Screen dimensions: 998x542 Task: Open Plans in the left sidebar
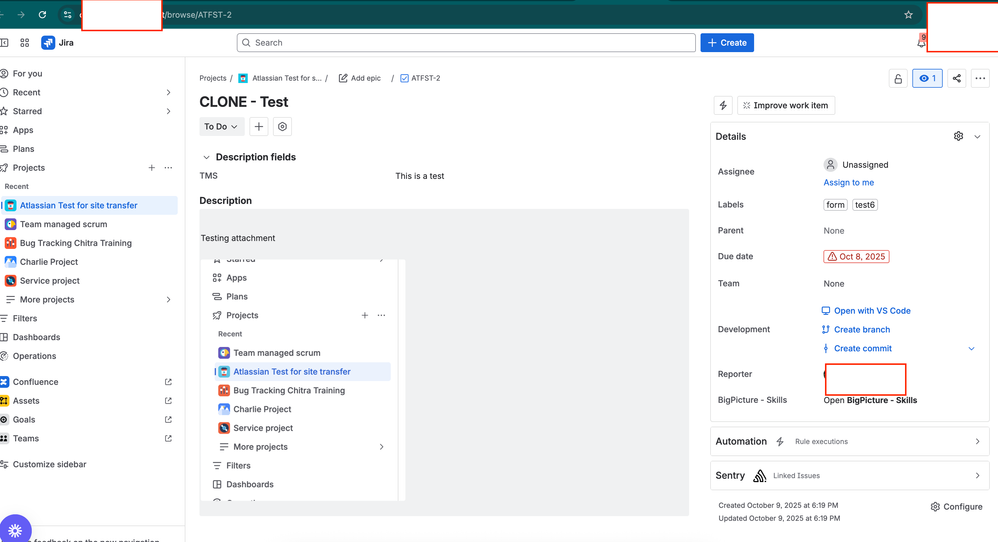click(x=24, y=149)
